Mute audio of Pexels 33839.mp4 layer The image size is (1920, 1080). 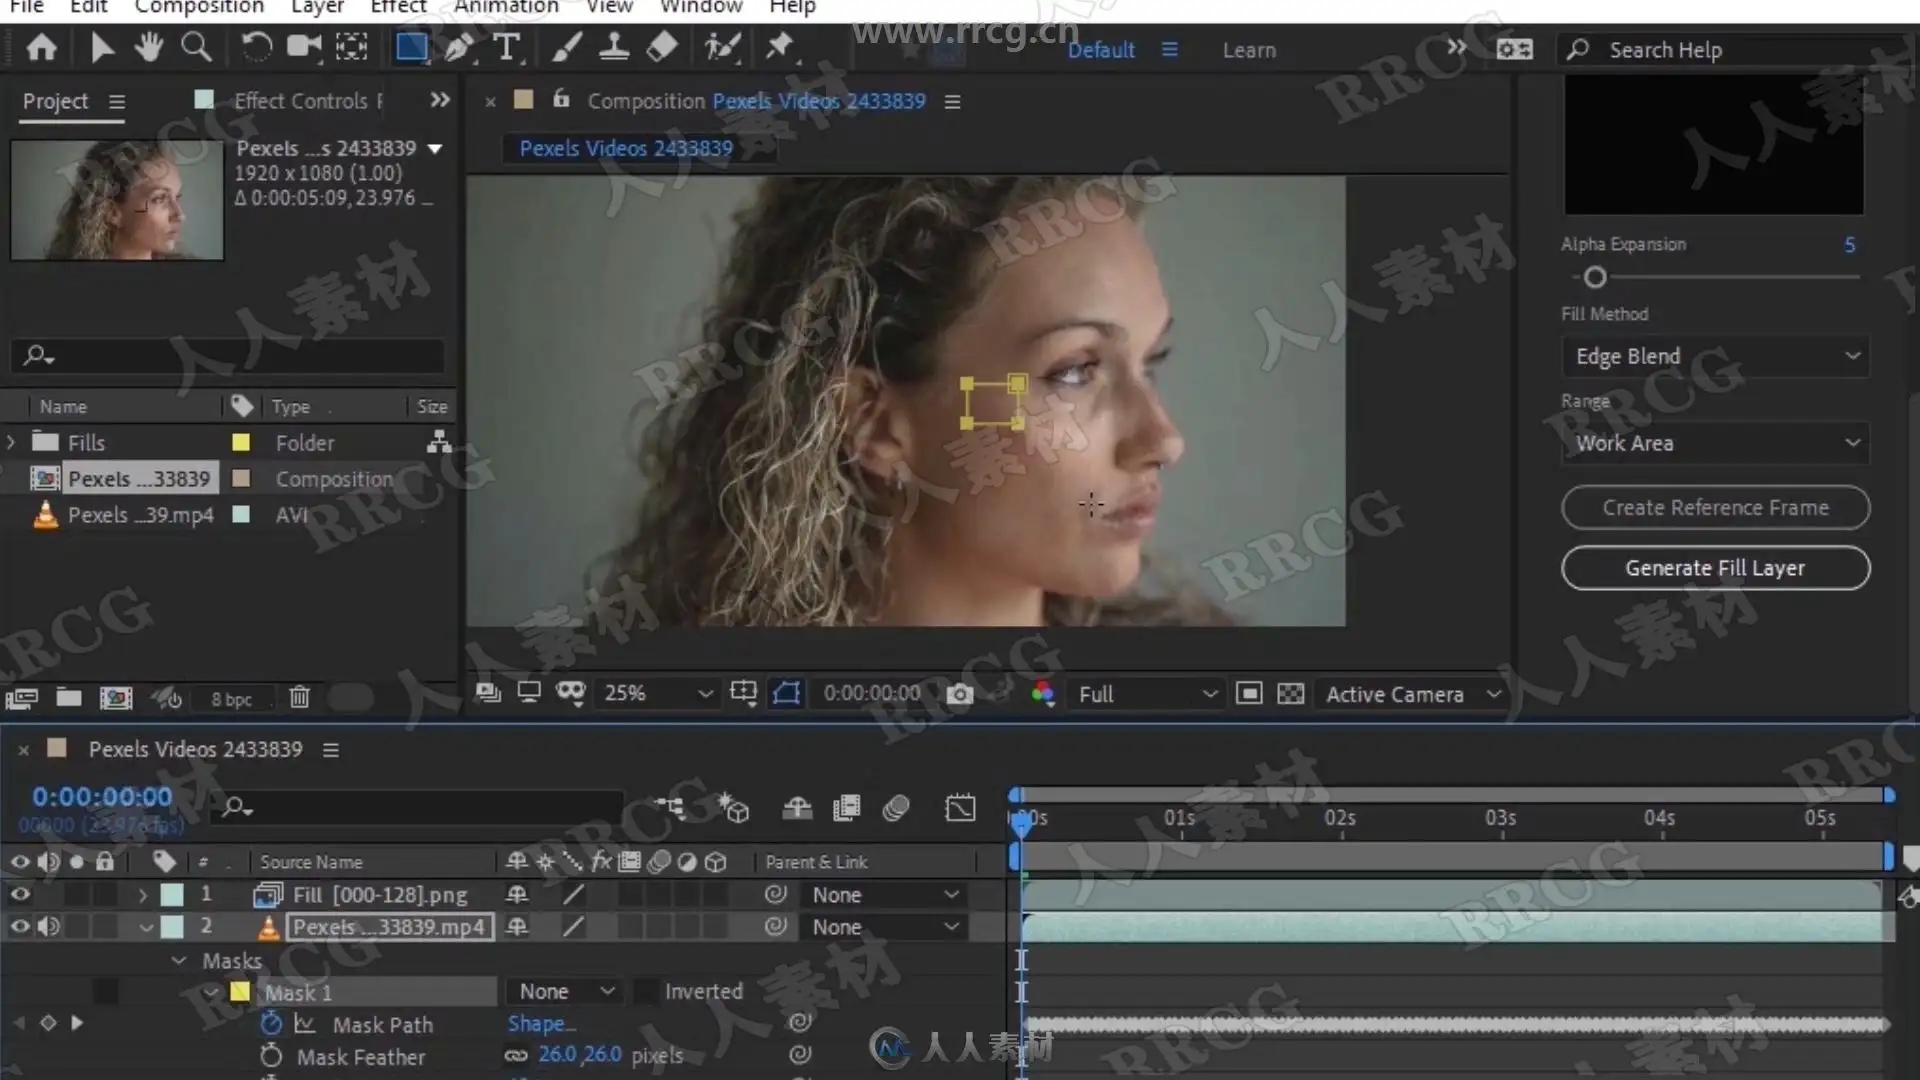pos(48,926)
